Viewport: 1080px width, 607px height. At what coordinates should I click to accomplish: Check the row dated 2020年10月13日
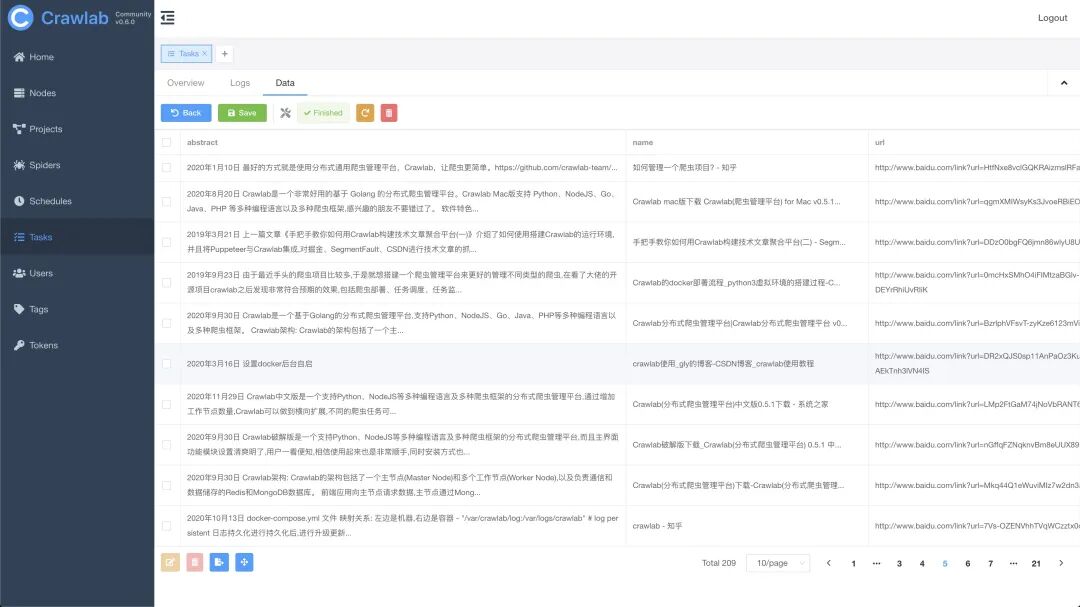click(x=167, y=526)
